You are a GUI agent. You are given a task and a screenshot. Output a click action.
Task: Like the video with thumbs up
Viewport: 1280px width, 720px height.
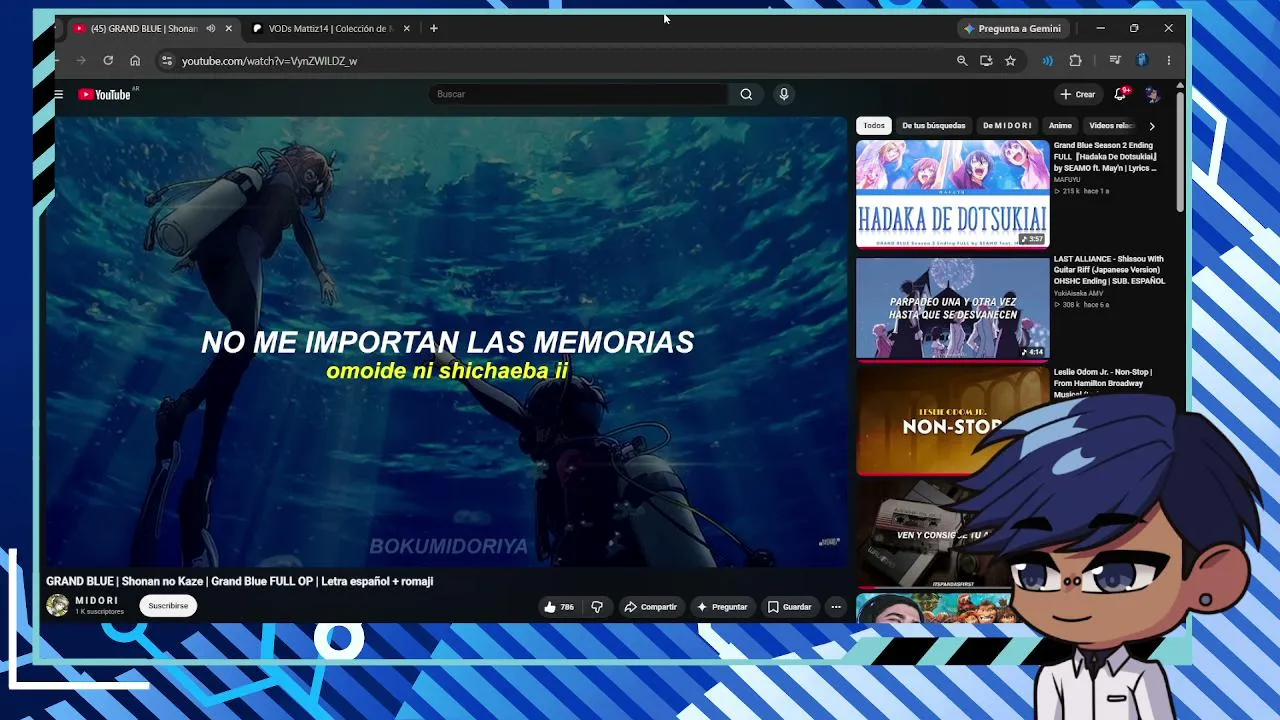[558, 607]
